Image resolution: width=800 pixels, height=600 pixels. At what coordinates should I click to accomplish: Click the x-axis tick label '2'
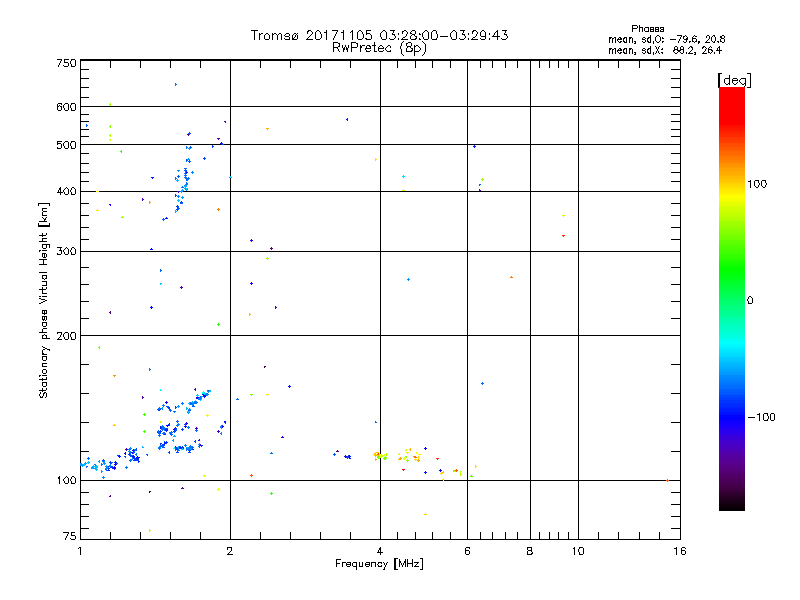[x=230, y=551]
